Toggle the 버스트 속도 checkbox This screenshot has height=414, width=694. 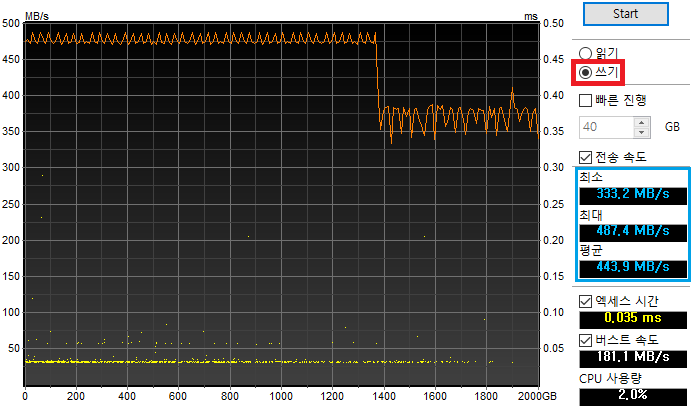585,340
